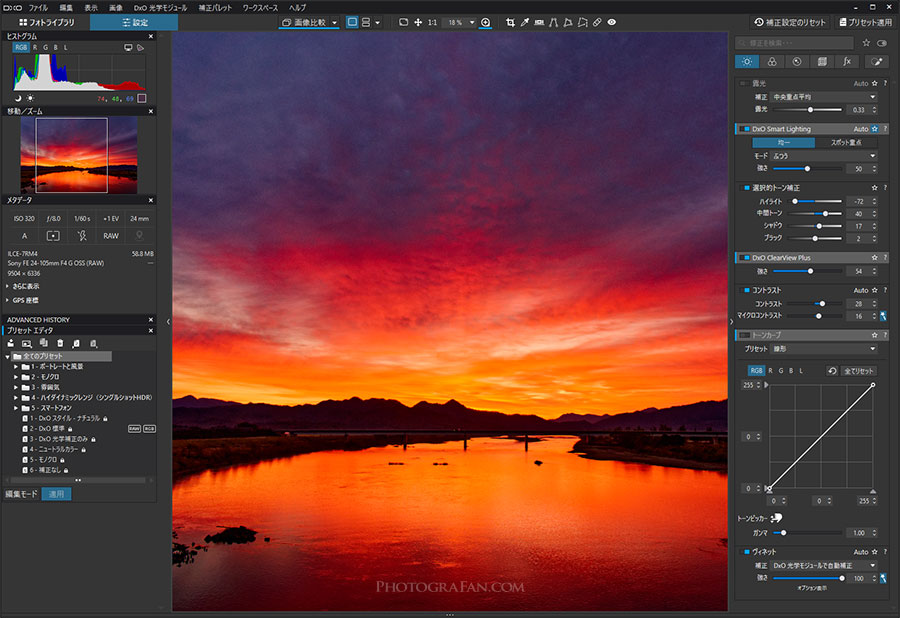Click the Tone Picker hand icon
Image resolution: width=900 pixels, height=618 pixels.
coord(777,518)
